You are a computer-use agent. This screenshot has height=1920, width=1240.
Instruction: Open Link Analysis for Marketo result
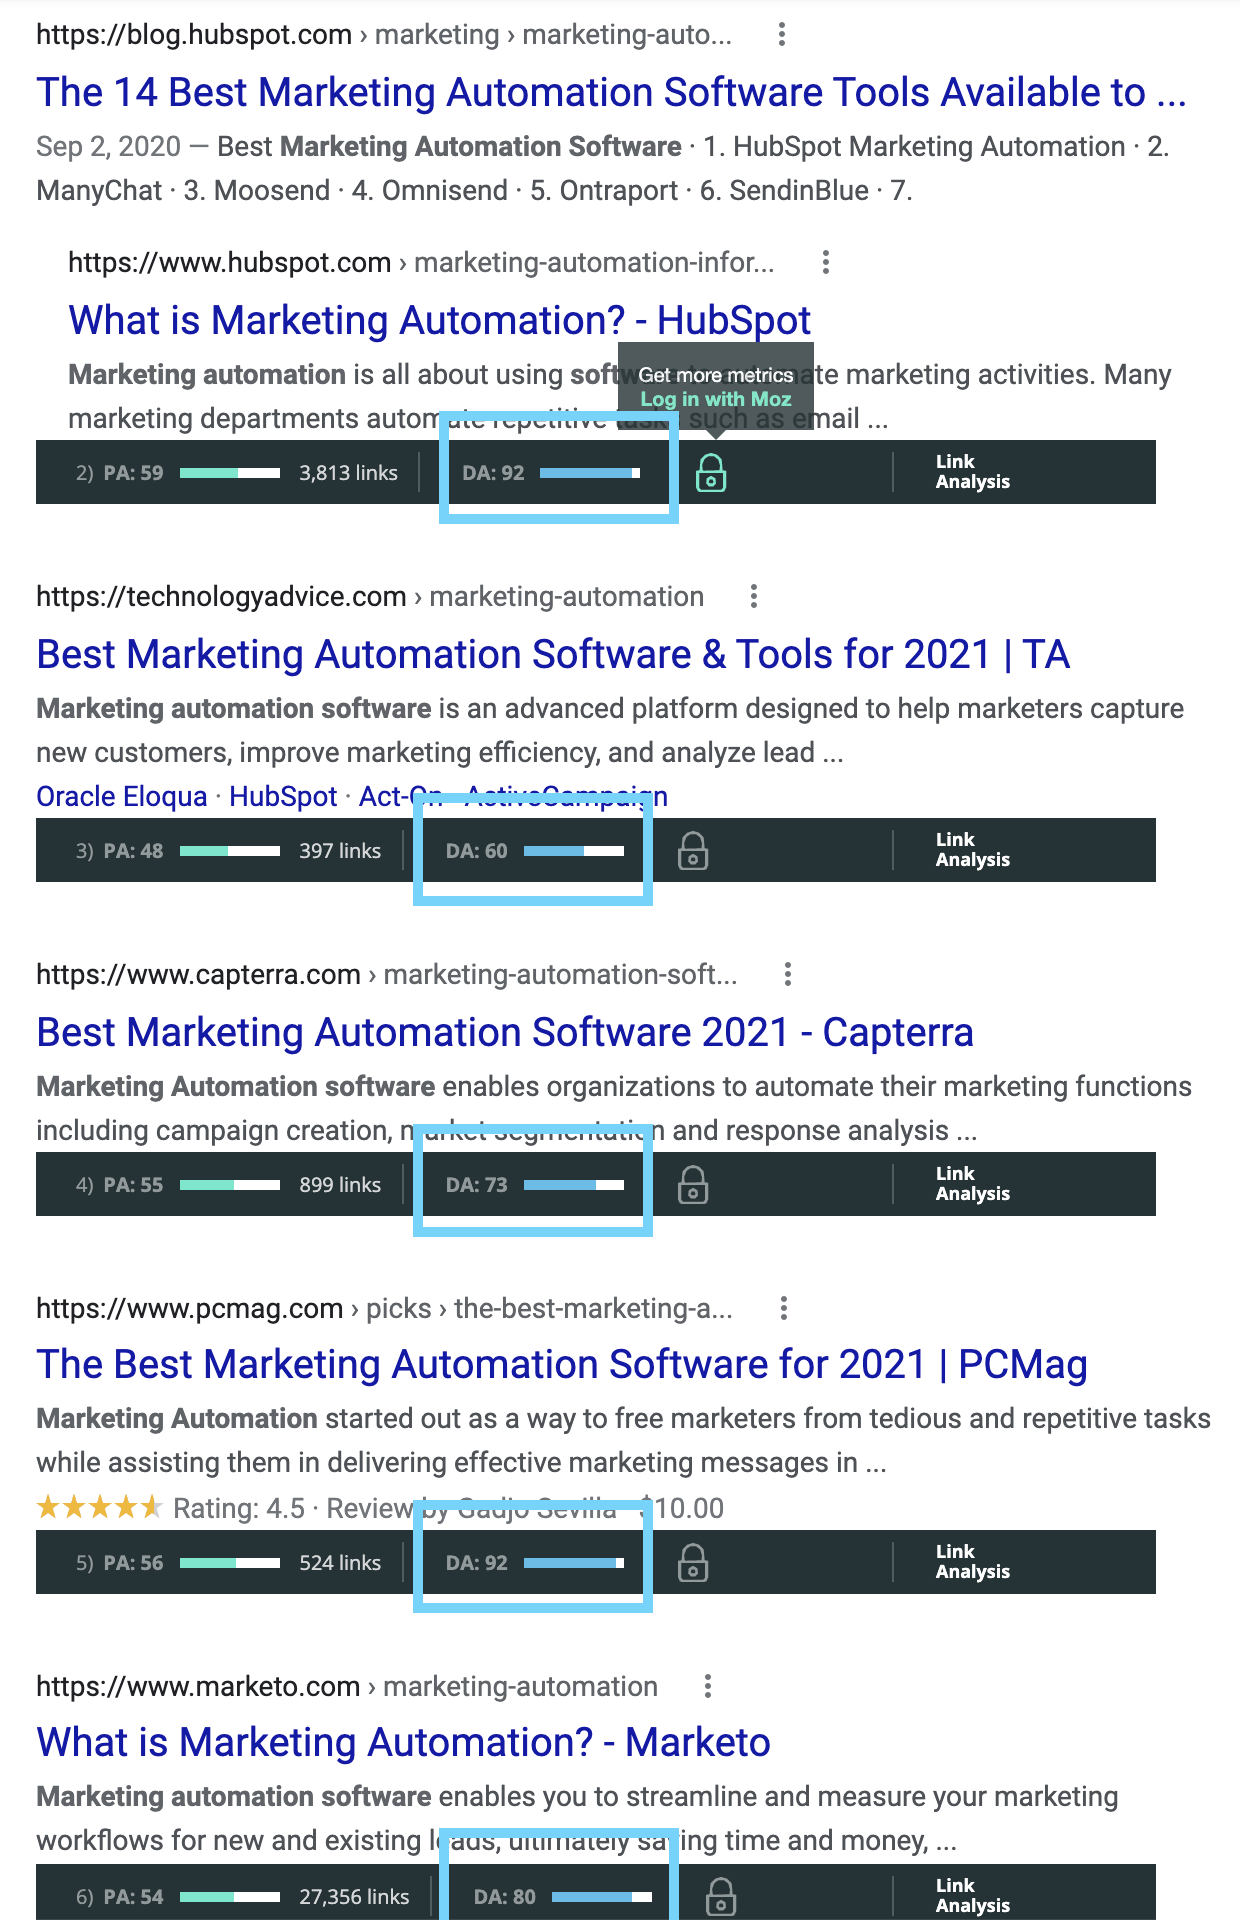[973, 1896]
